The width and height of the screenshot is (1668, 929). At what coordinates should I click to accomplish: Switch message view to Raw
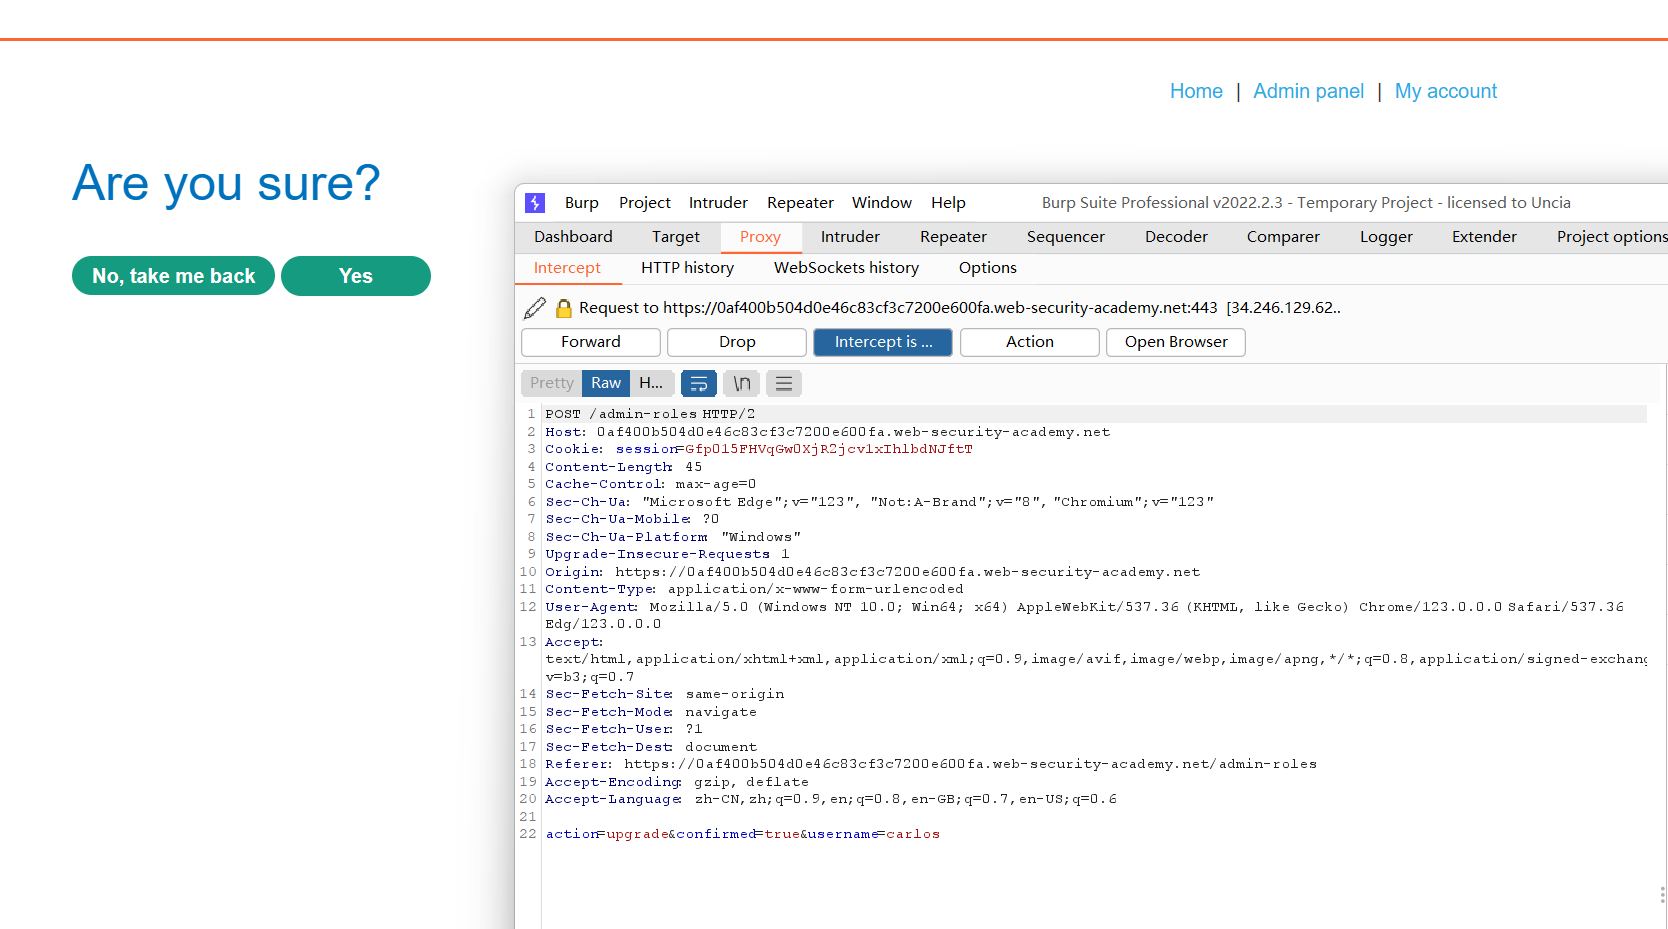(x=605, y=383)
